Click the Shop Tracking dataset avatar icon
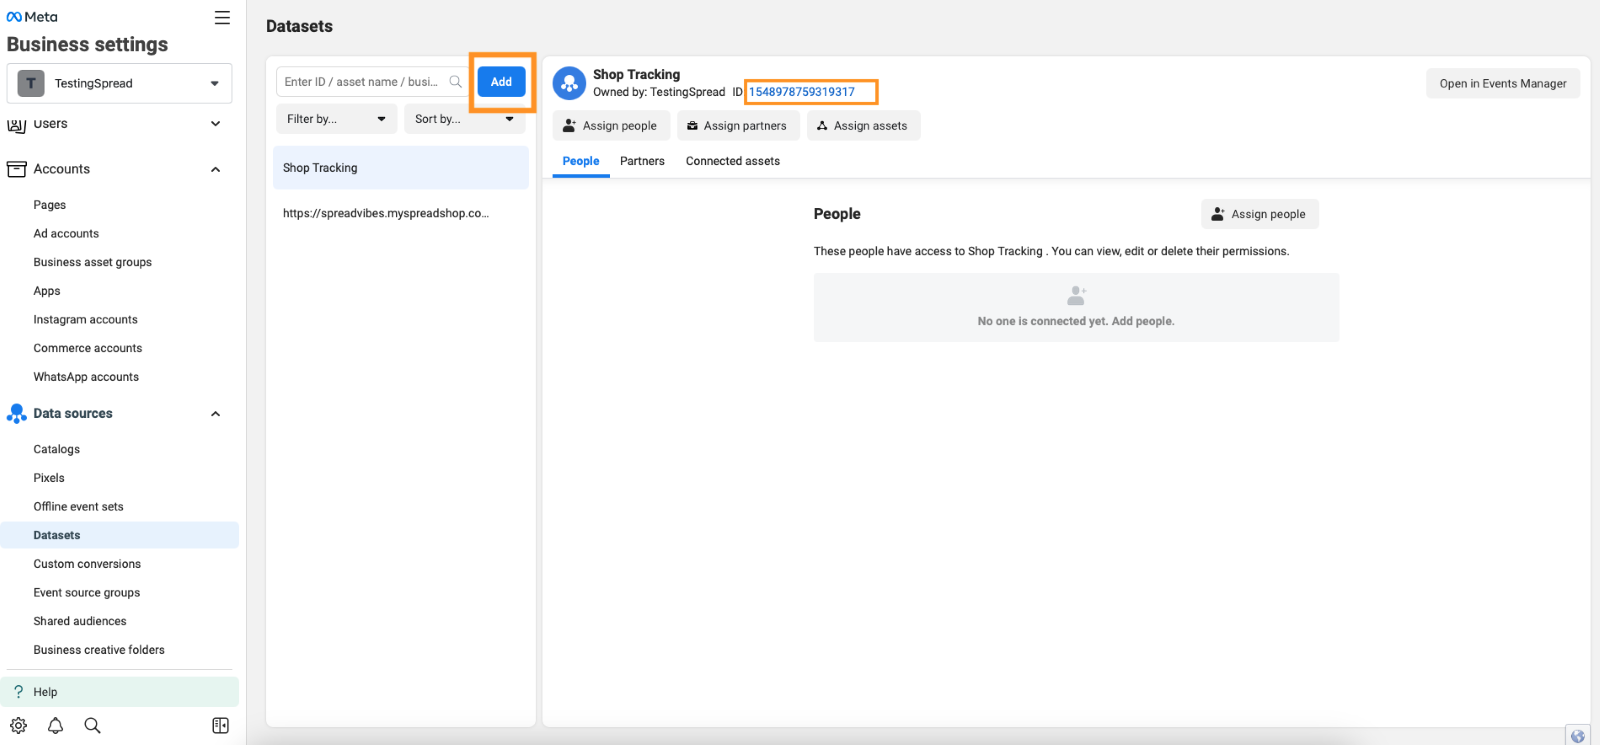This screenshot has height=745, width=1600. coord(569,83)
